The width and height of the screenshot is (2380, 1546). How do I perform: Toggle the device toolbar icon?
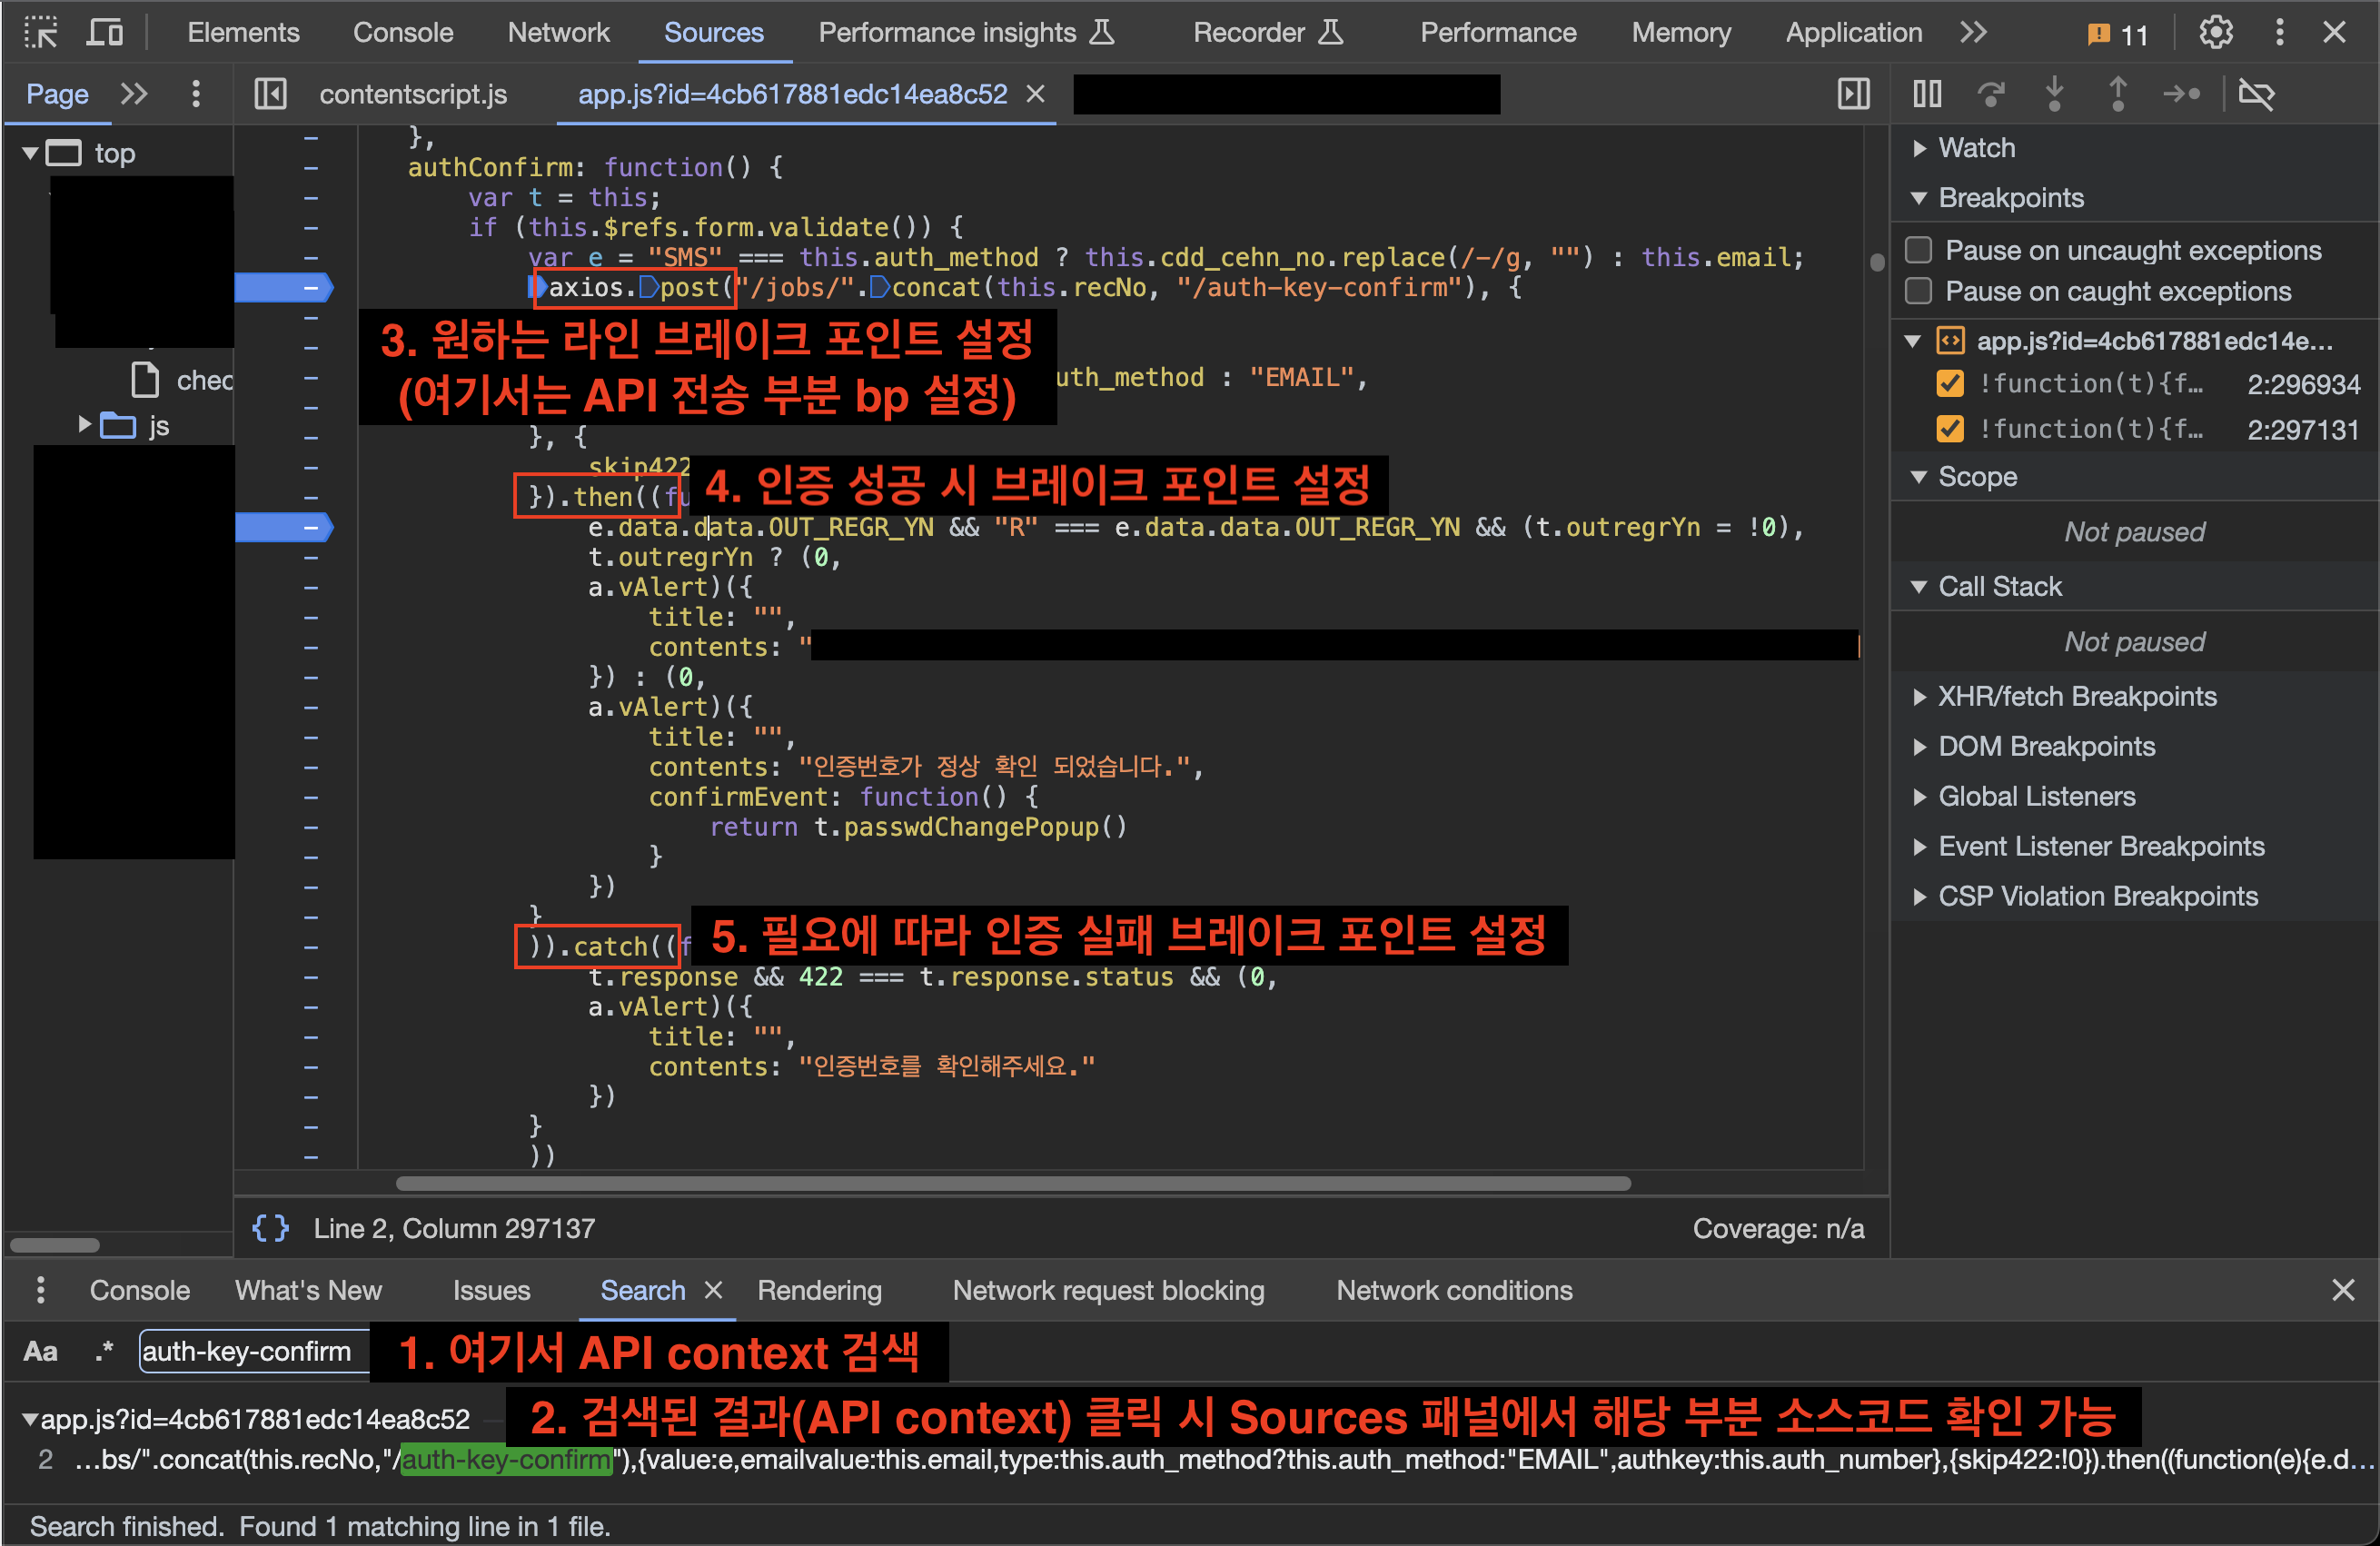tap(104, 32)
